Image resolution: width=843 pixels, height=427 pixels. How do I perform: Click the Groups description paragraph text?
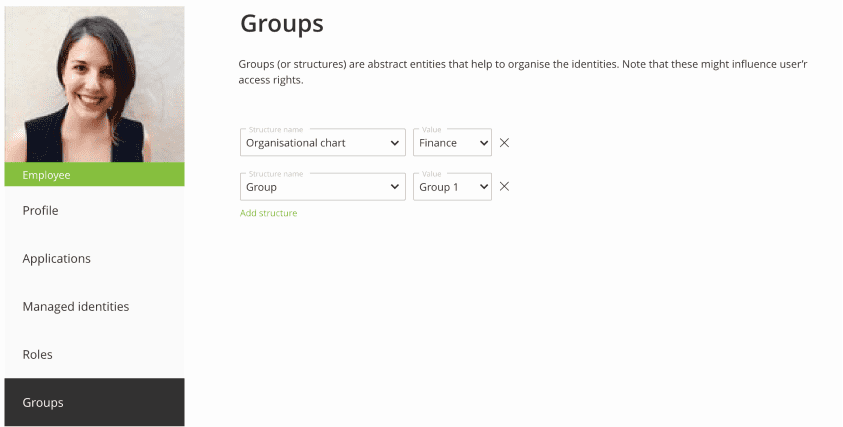coord(520,72)
